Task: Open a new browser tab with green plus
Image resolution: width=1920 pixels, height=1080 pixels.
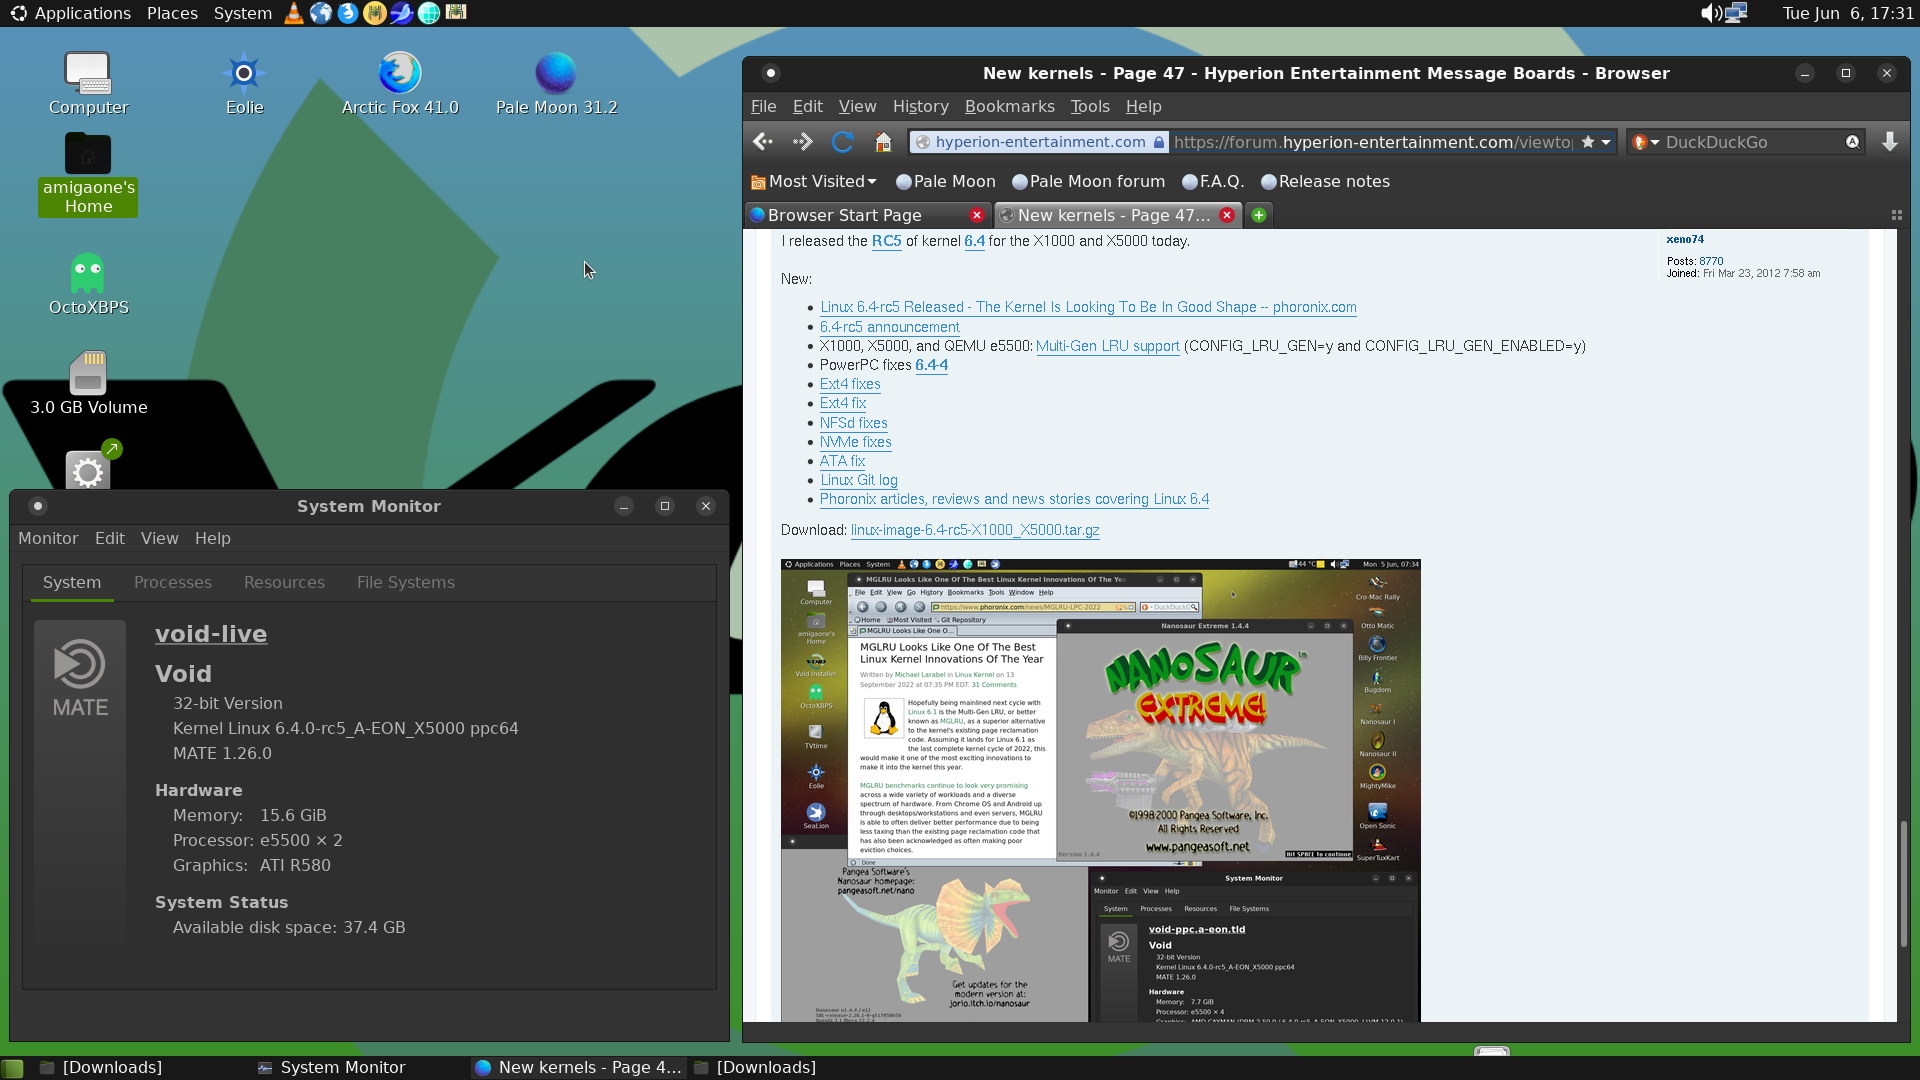Action: (x=1259, y=215)
